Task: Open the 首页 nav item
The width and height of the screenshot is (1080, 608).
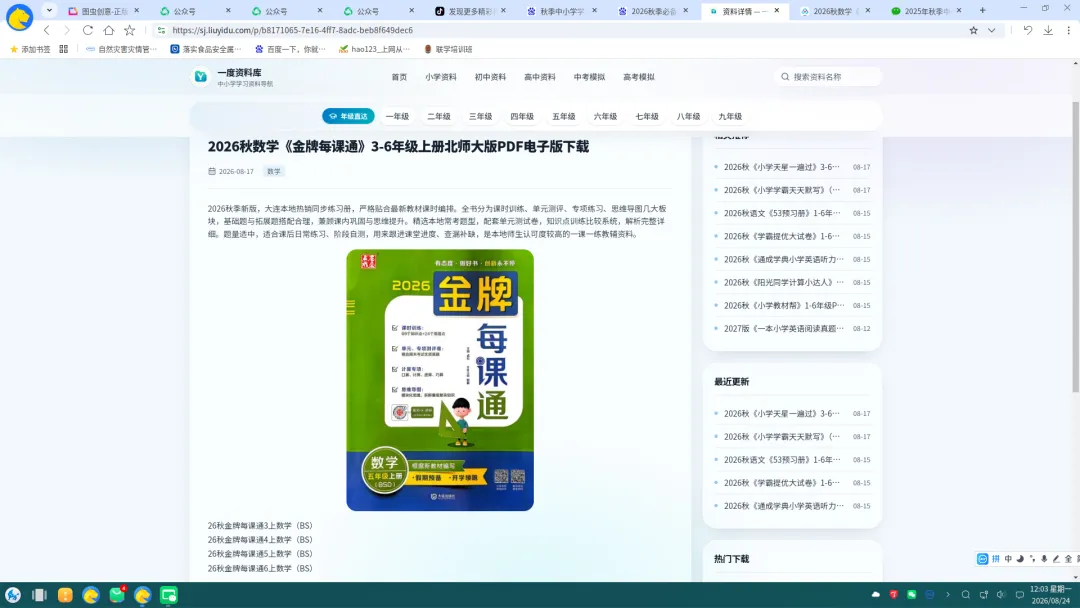Action: click(x=399, y=77)
